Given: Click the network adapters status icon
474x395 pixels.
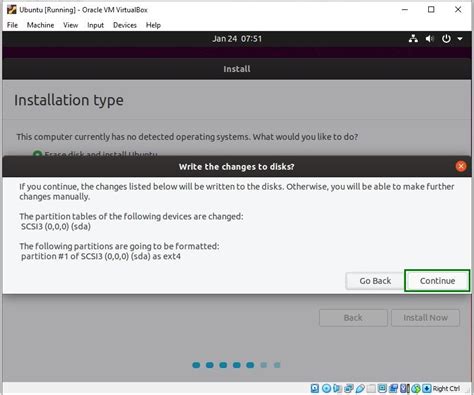Looking at the screenshot, I should click(349, 388).
